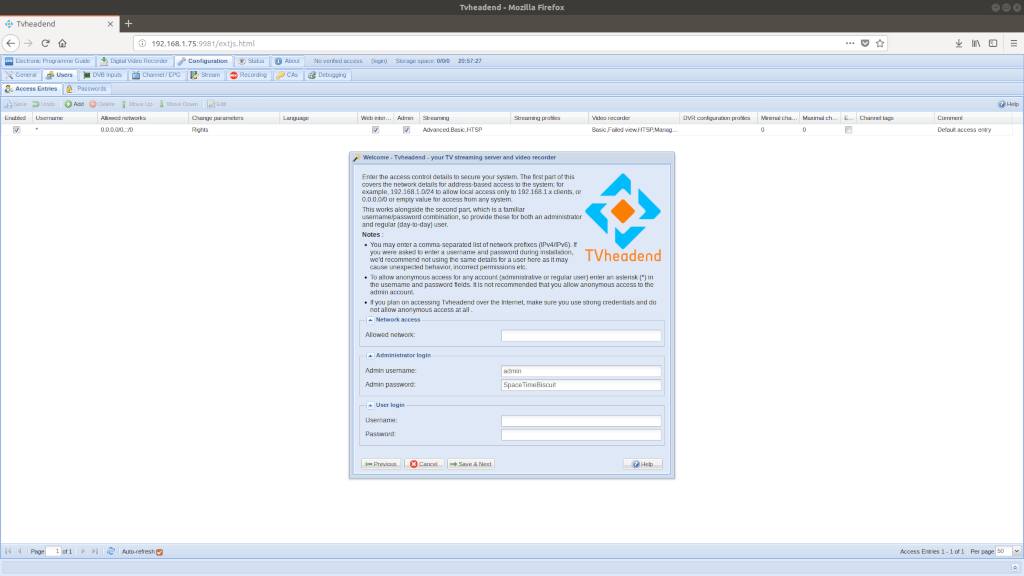Click the (login) link in the top bar
Screen dimensions: 1024x576
(x=379, y=61)
